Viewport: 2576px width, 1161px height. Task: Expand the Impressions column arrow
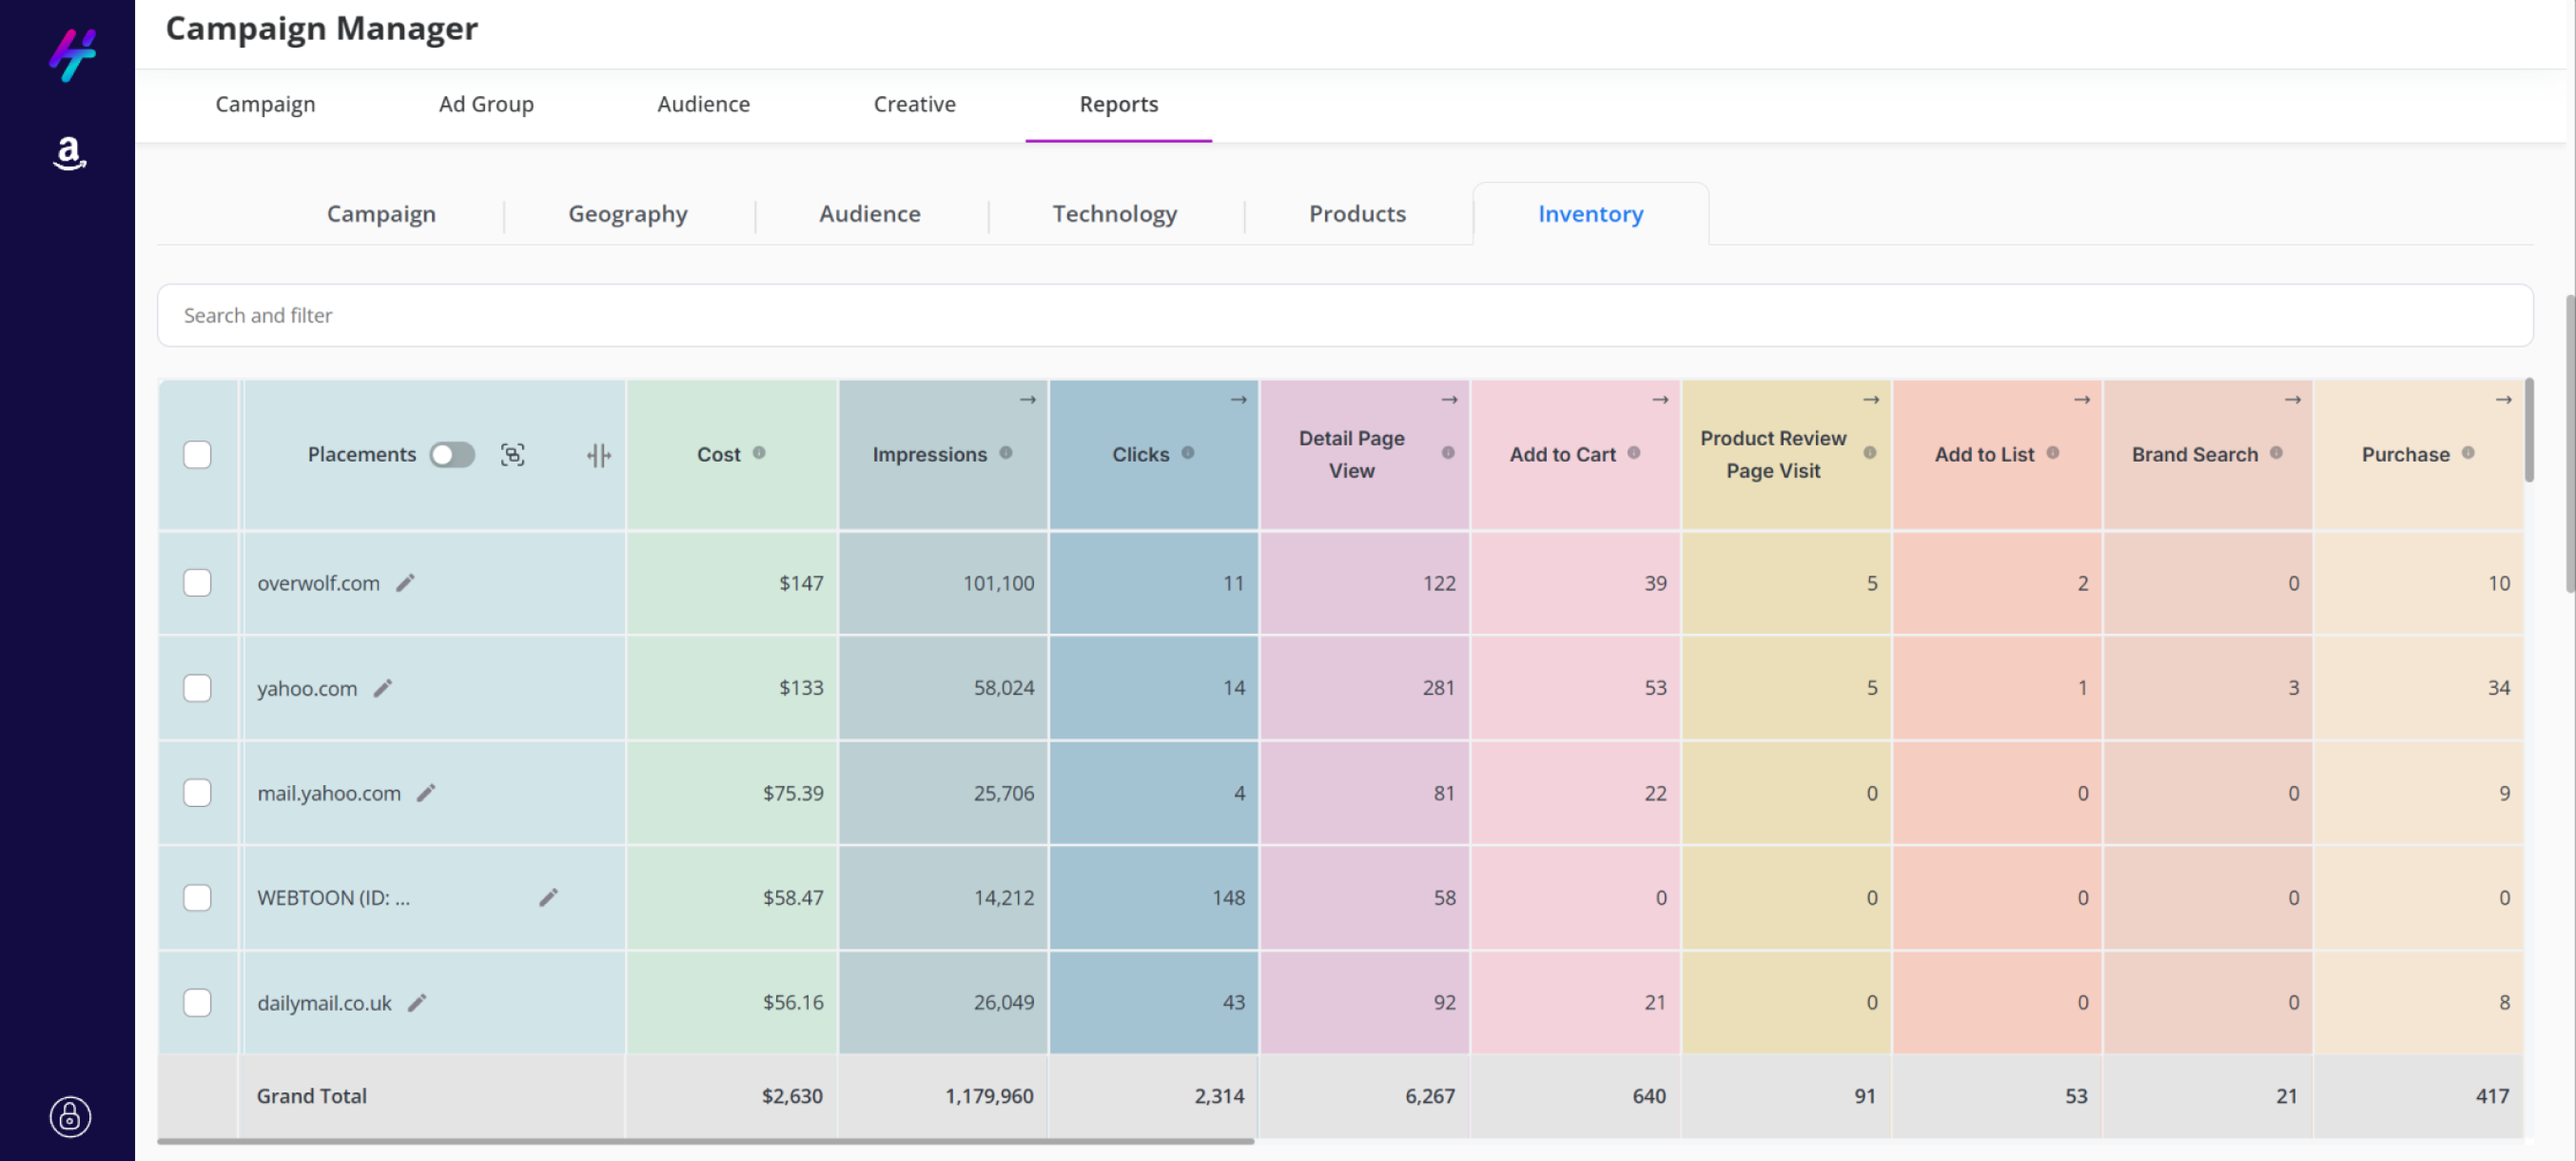click(x=1027, y=400)
